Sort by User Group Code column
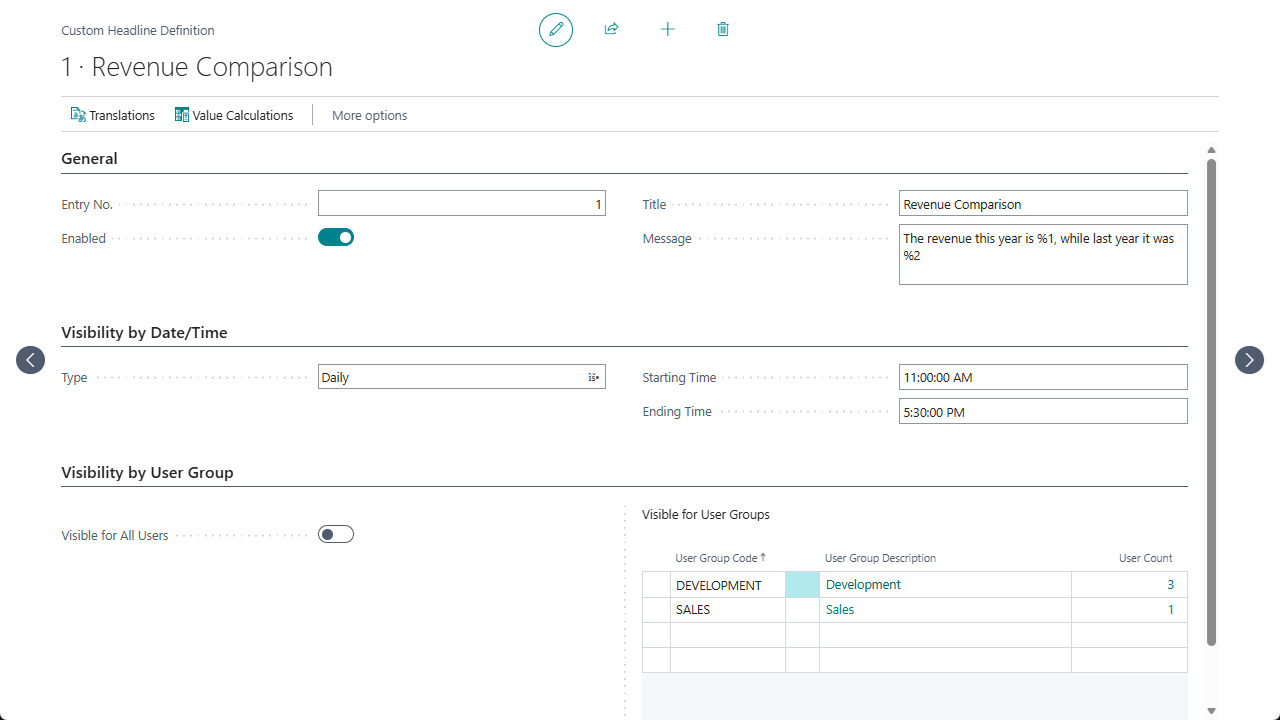The image size is (1280, 720). coord(719,558)
